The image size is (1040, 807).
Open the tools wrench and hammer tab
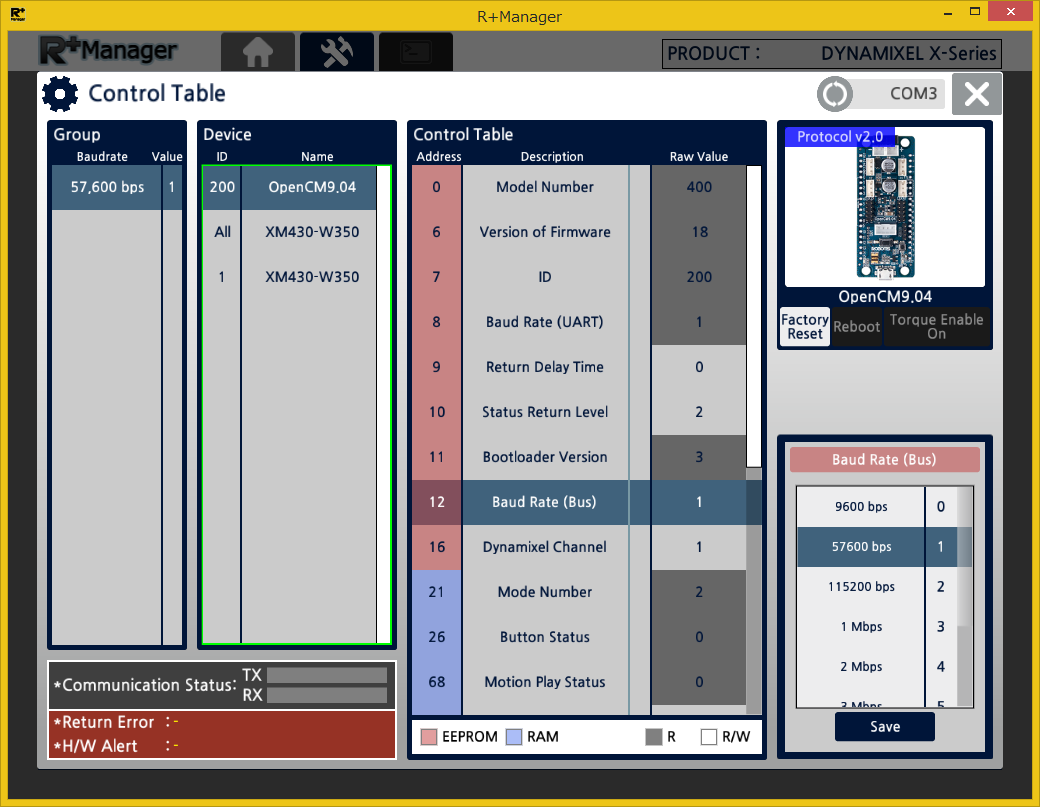[337, 52]
